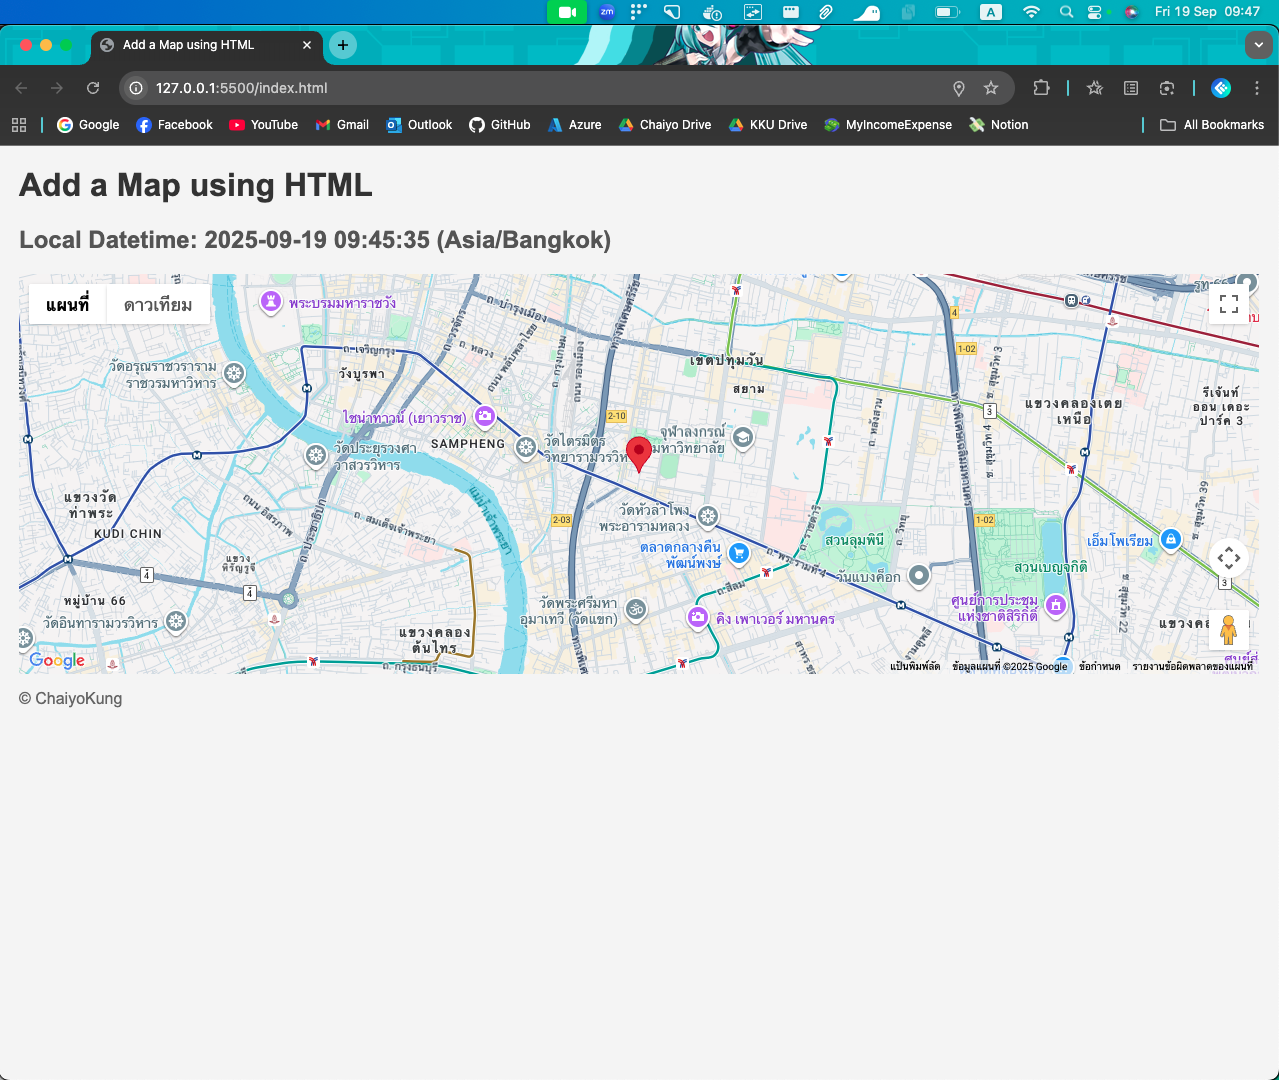Open the Chrome extensions puzzle icon
The image size is (1279, 1080).
(1042, 88)
